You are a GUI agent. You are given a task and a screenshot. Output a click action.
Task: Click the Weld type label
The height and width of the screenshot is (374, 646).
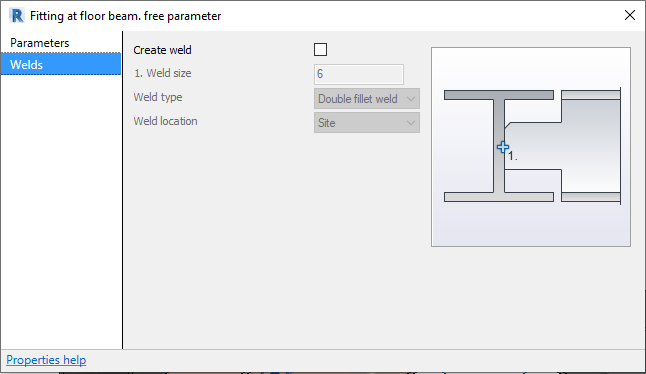coord(158,98)
